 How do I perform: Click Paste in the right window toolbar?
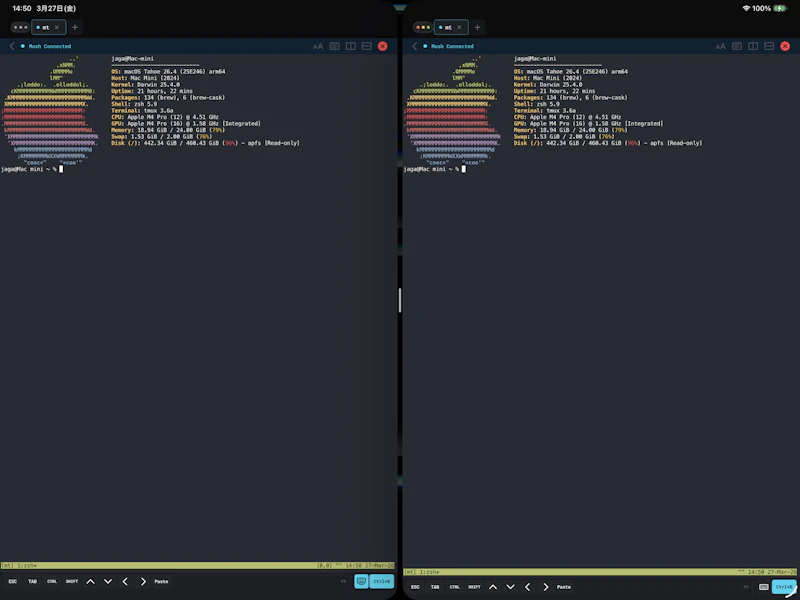click(x=564, y=587)
